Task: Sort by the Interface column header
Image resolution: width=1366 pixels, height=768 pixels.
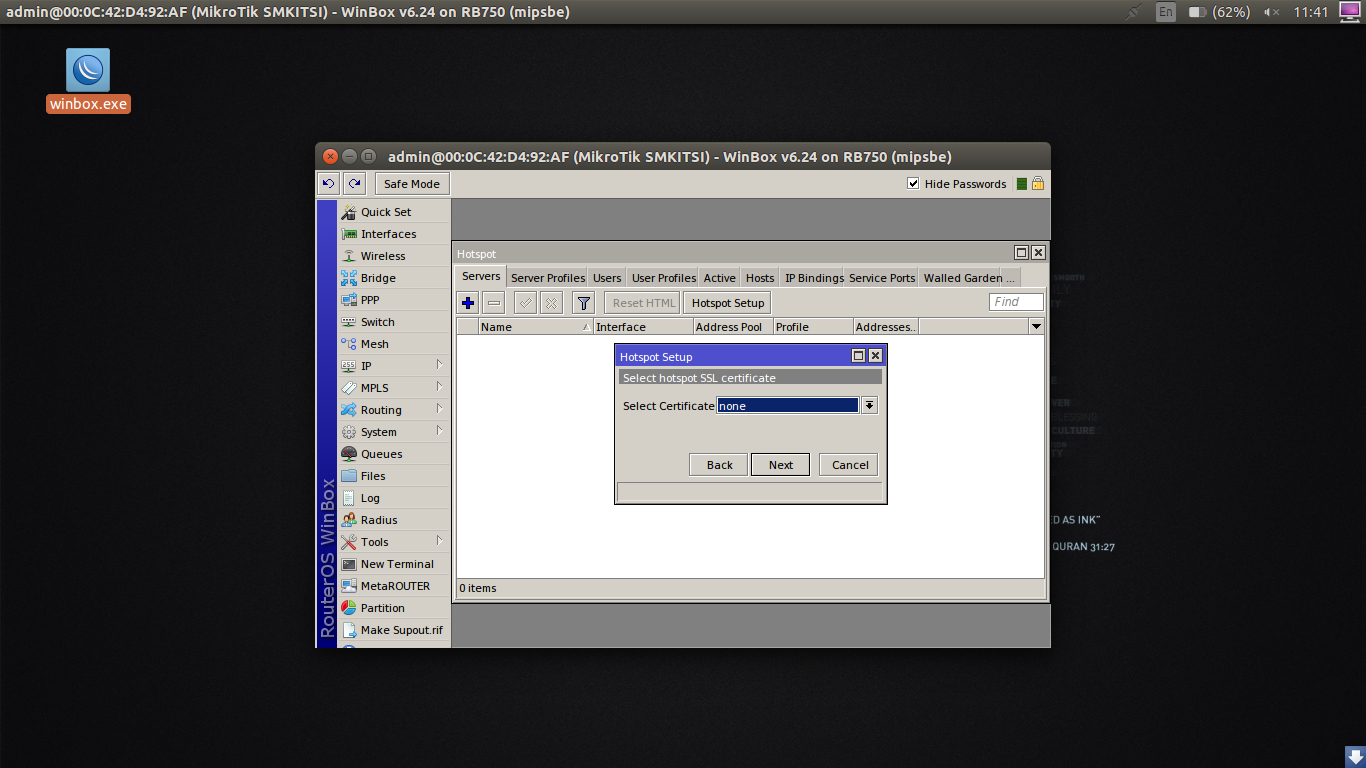Action: tap(643, 327)
